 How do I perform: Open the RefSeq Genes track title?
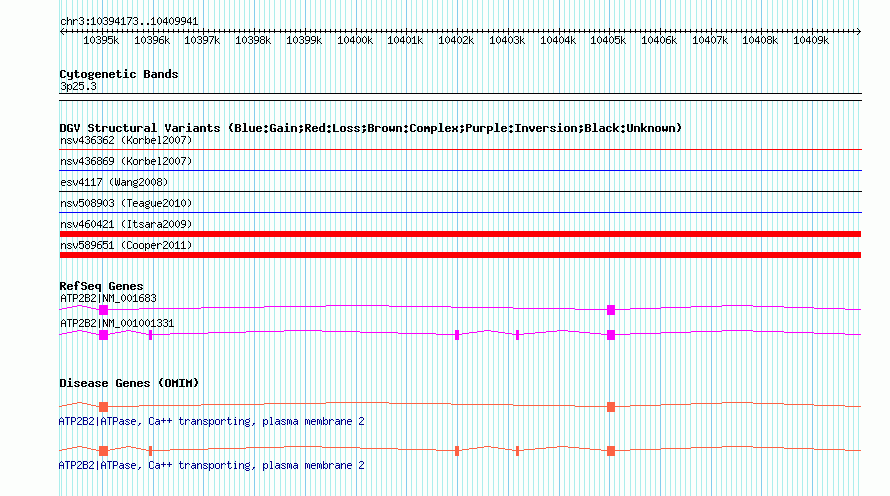101,286
